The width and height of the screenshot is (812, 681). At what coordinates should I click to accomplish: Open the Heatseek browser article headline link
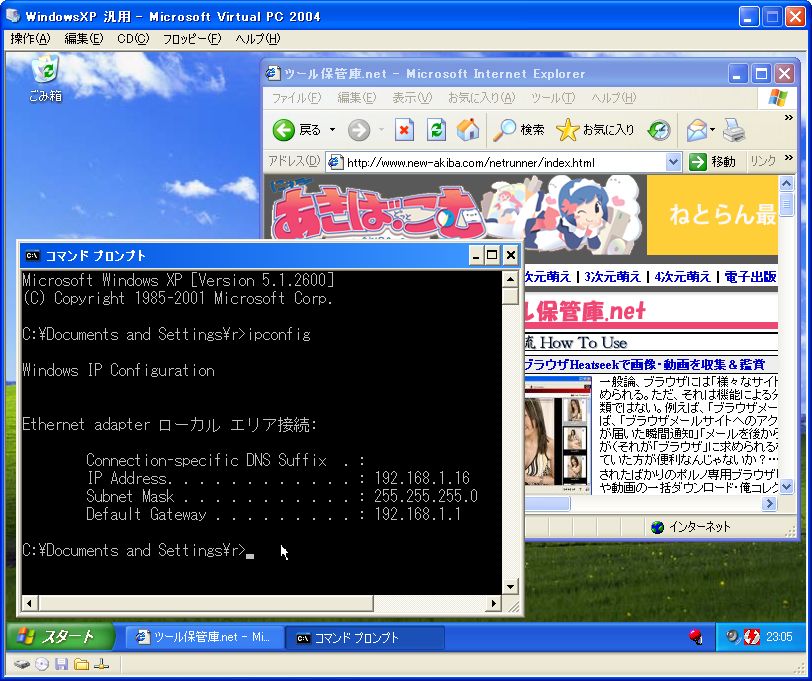coord(645,365)
